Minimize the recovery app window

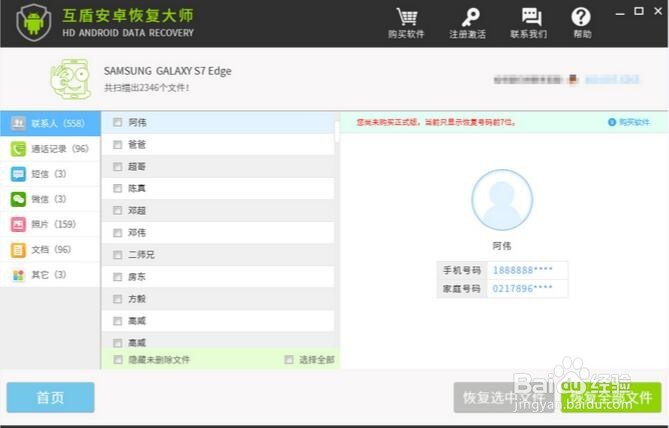[620, 13]
